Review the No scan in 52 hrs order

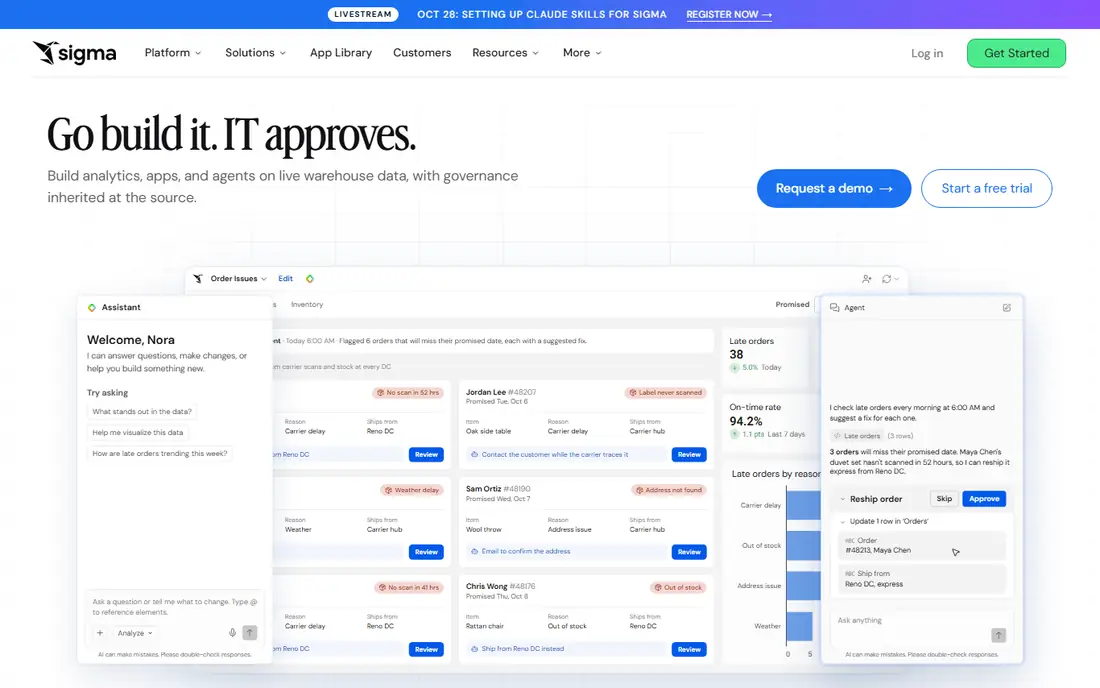(x=426, y=454)
